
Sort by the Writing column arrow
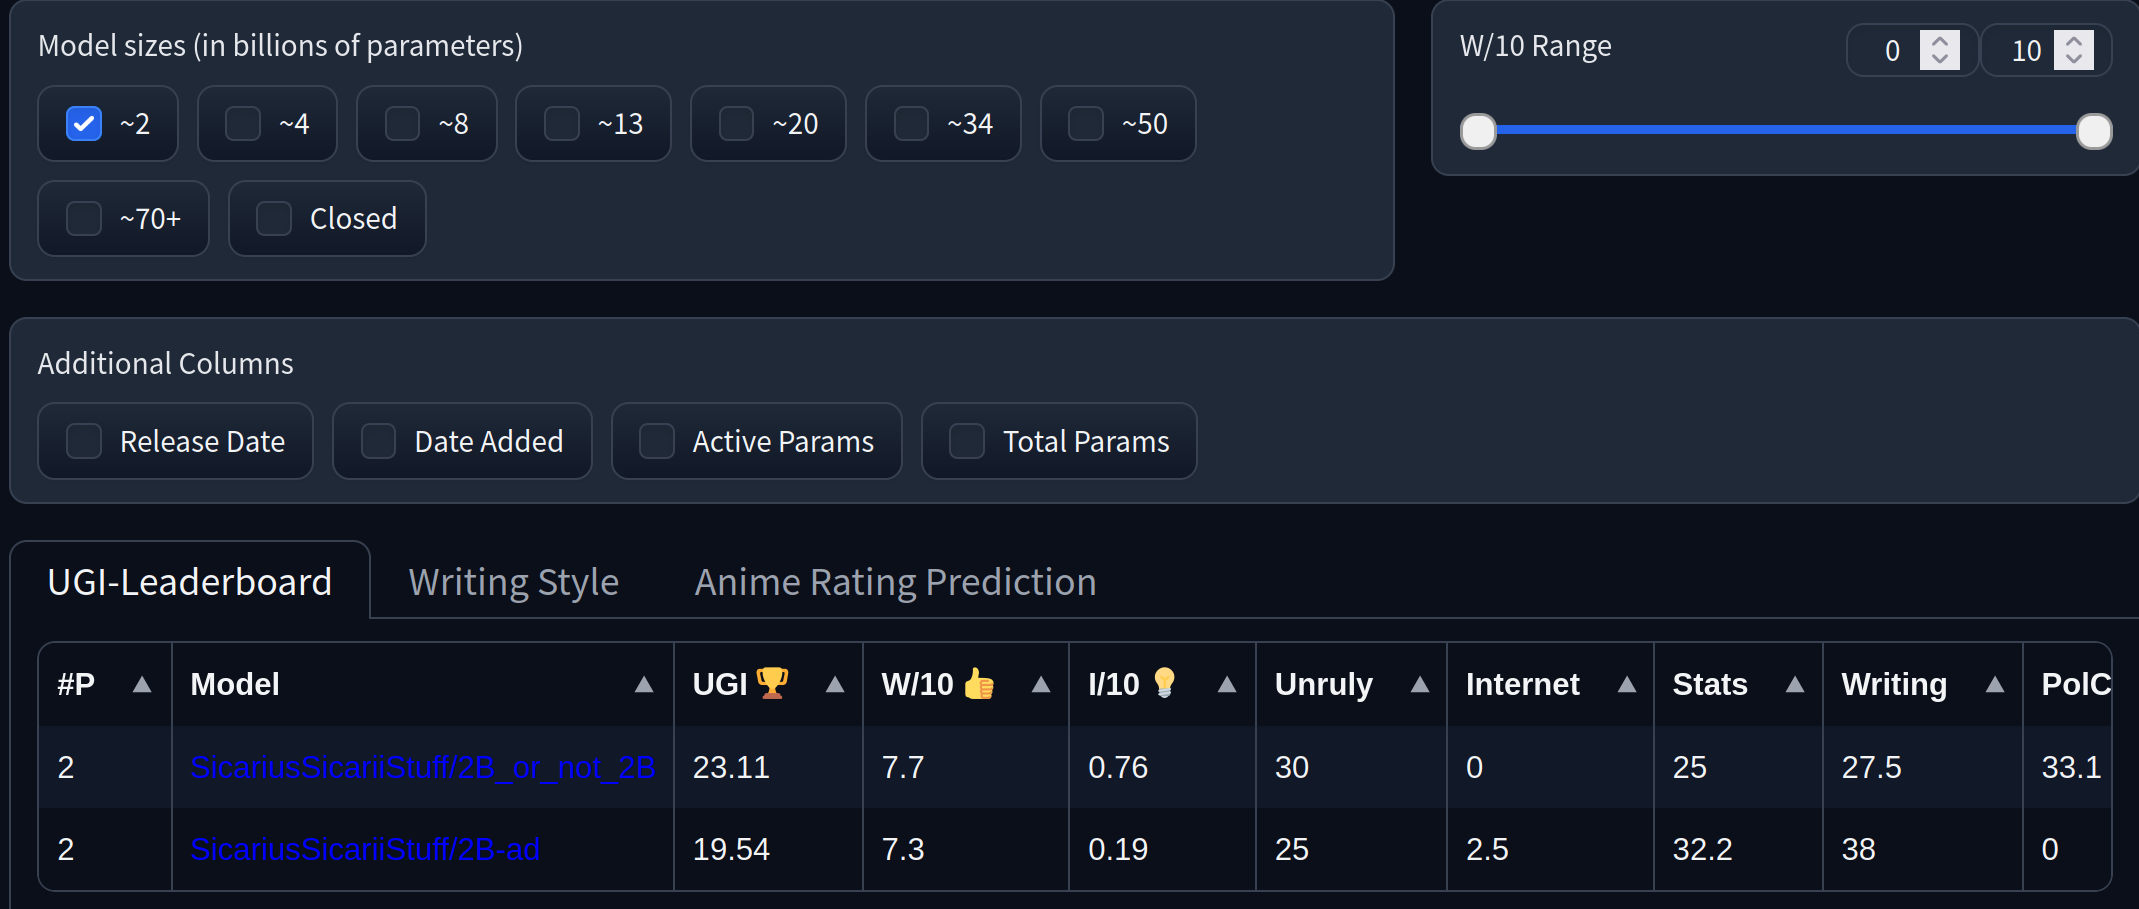(1995, 685)
